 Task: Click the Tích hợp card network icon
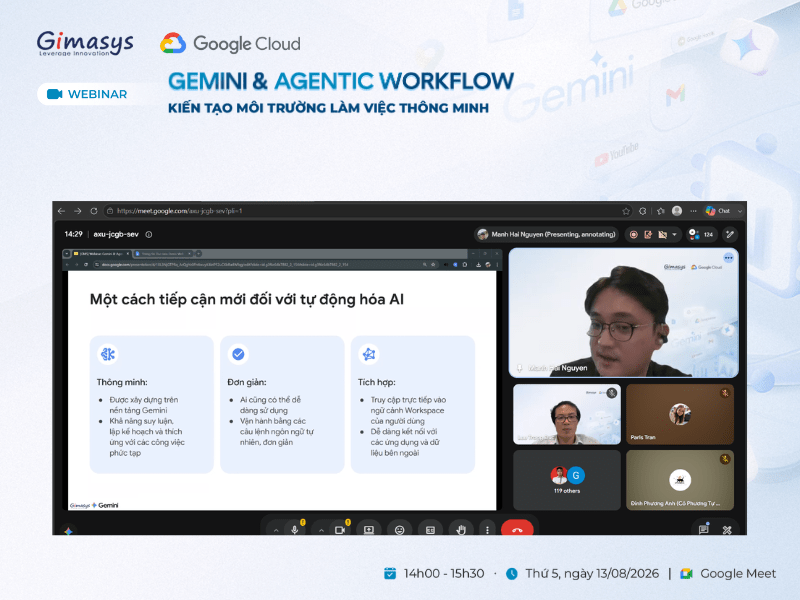point(369,354)
